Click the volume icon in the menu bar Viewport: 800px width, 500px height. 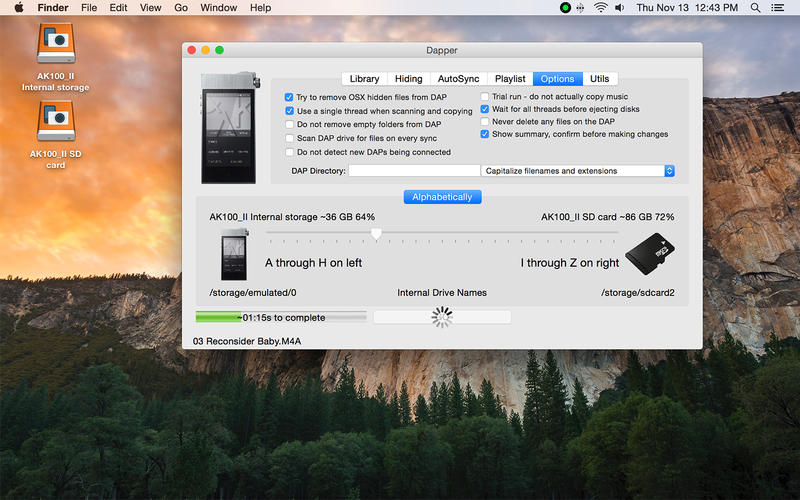pos(619,8)
